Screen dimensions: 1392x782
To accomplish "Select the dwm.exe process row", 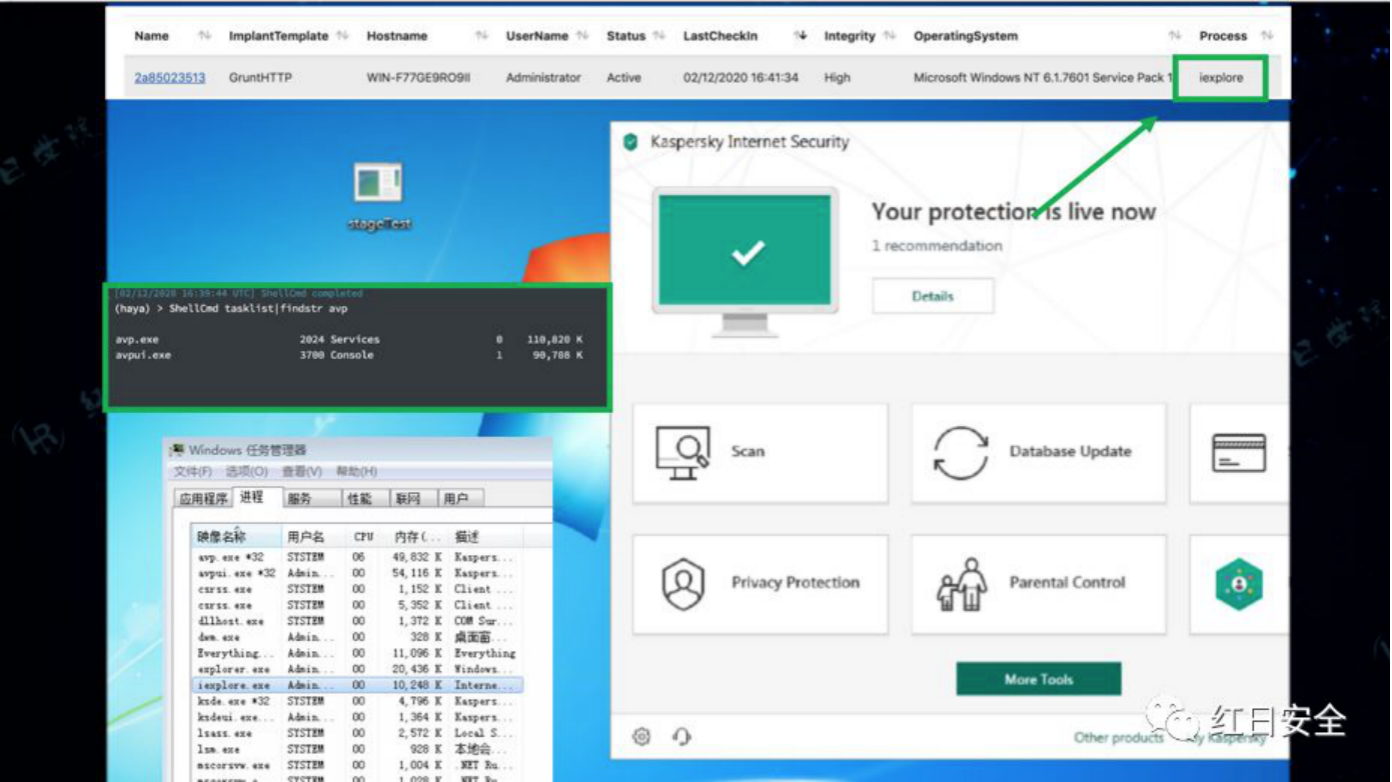I will tap(357, 637).
